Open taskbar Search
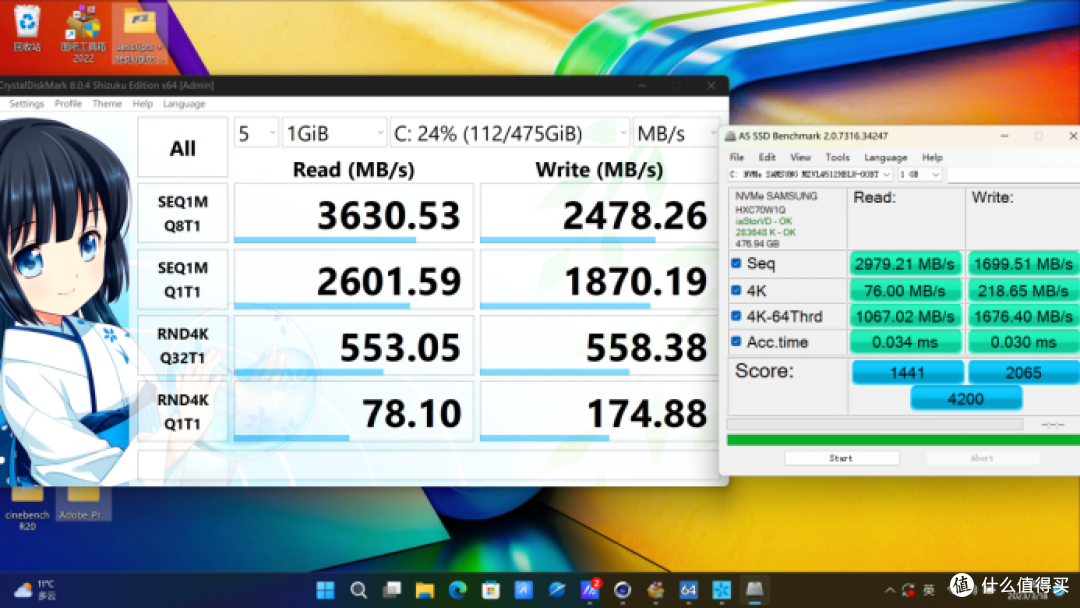Viewport: 1080px width, 608px height. coord(358,590)
